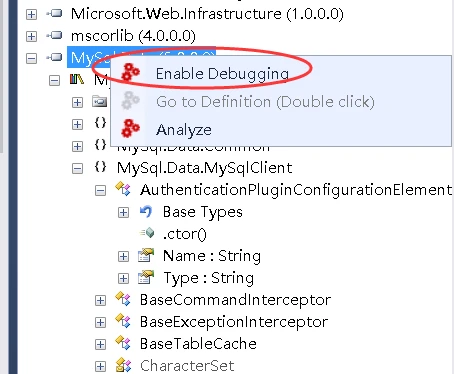
Task: Expand the Microsoft.Web.Infrastructure assembly node
Action: point(31,14)
